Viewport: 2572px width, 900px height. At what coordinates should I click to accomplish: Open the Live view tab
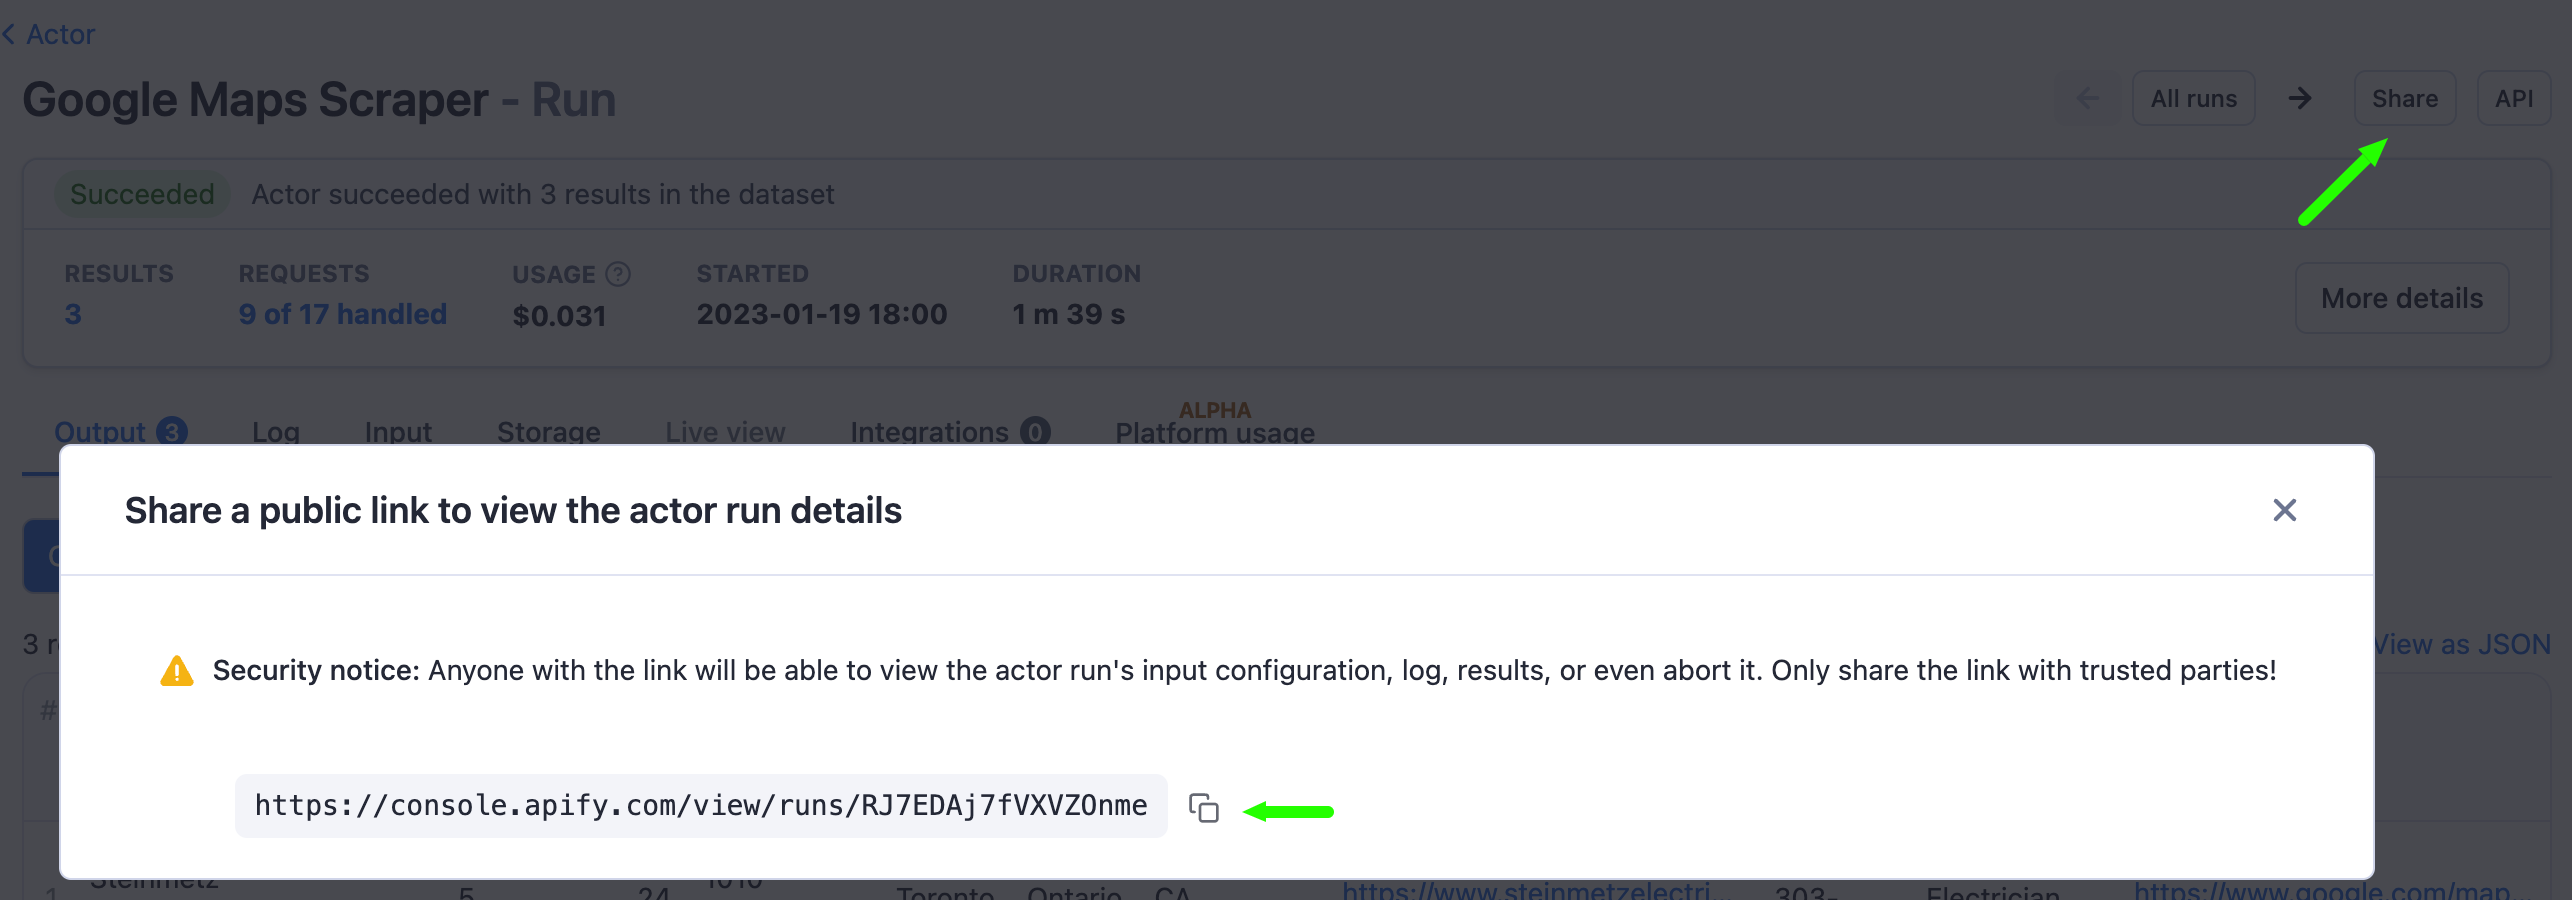725,431
